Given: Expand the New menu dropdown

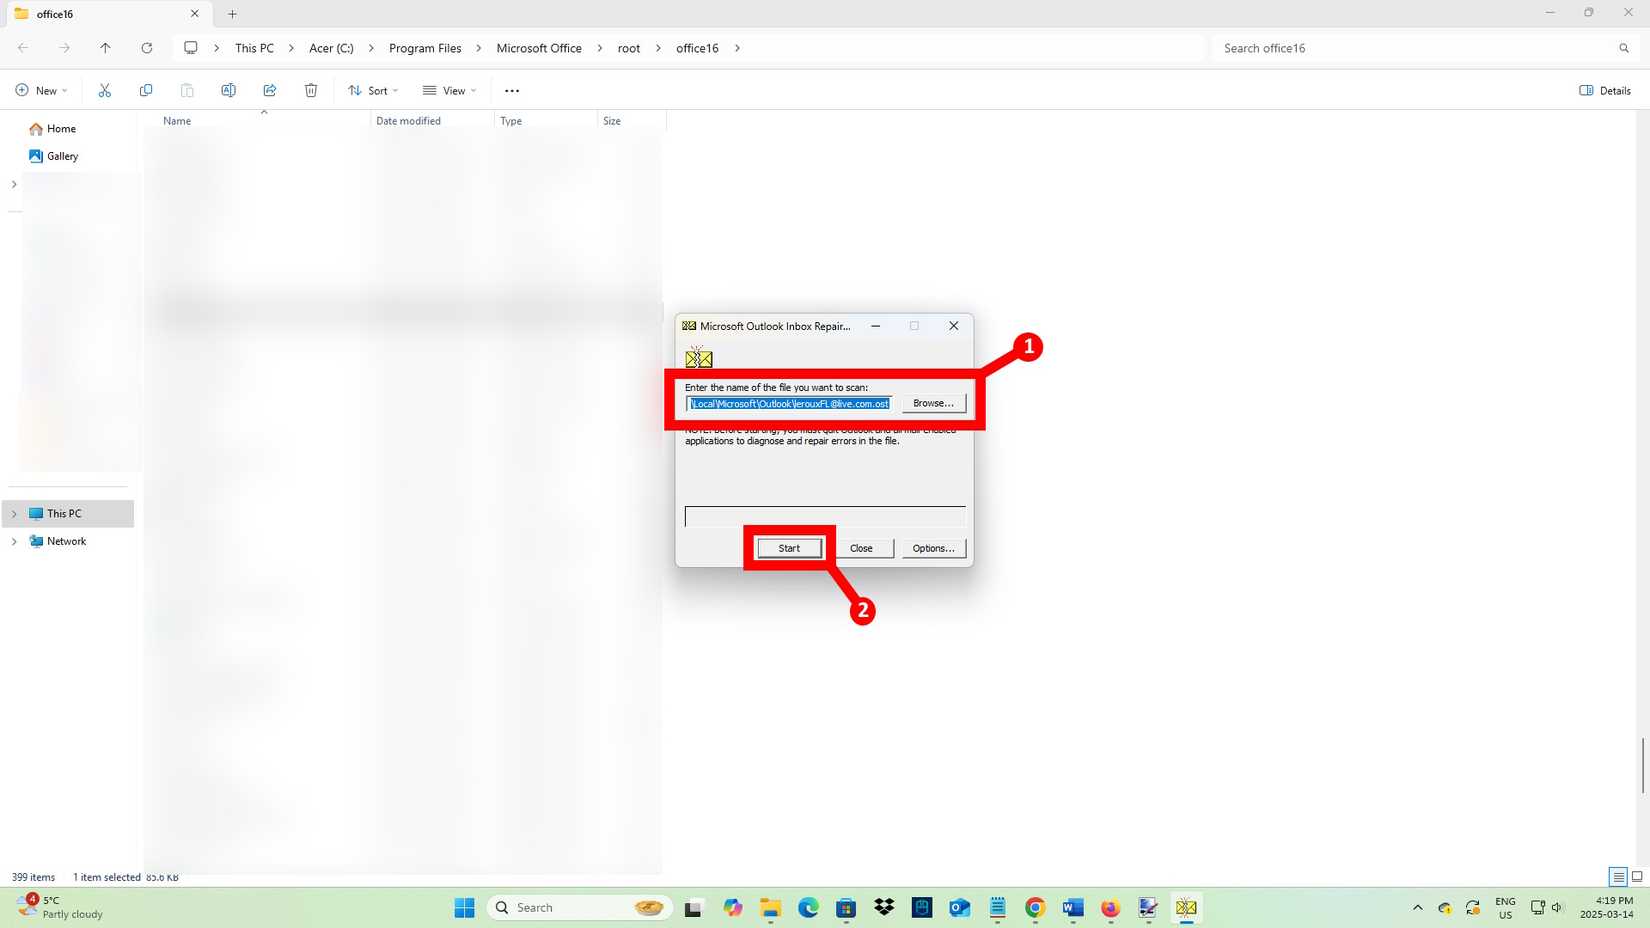Looking at the screenshot, I should tap(42, 90).
